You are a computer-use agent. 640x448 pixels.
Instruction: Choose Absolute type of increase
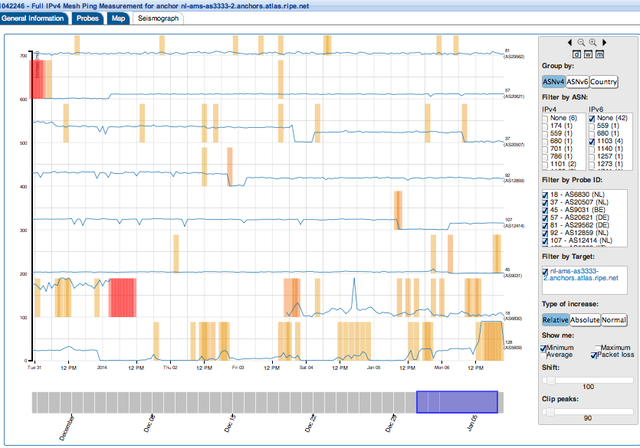[585, 320]
